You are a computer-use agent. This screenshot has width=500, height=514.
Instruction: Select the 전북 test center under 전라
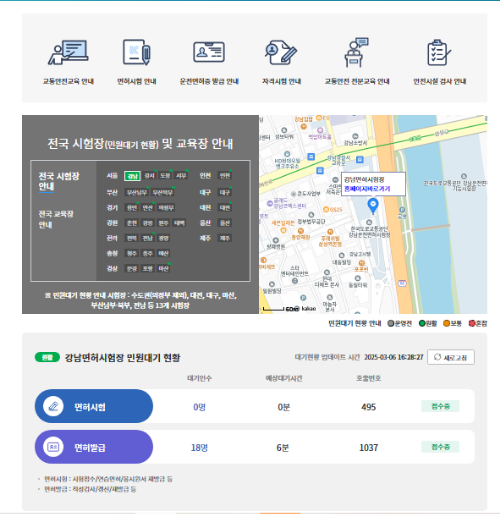[x=132, y=238]
